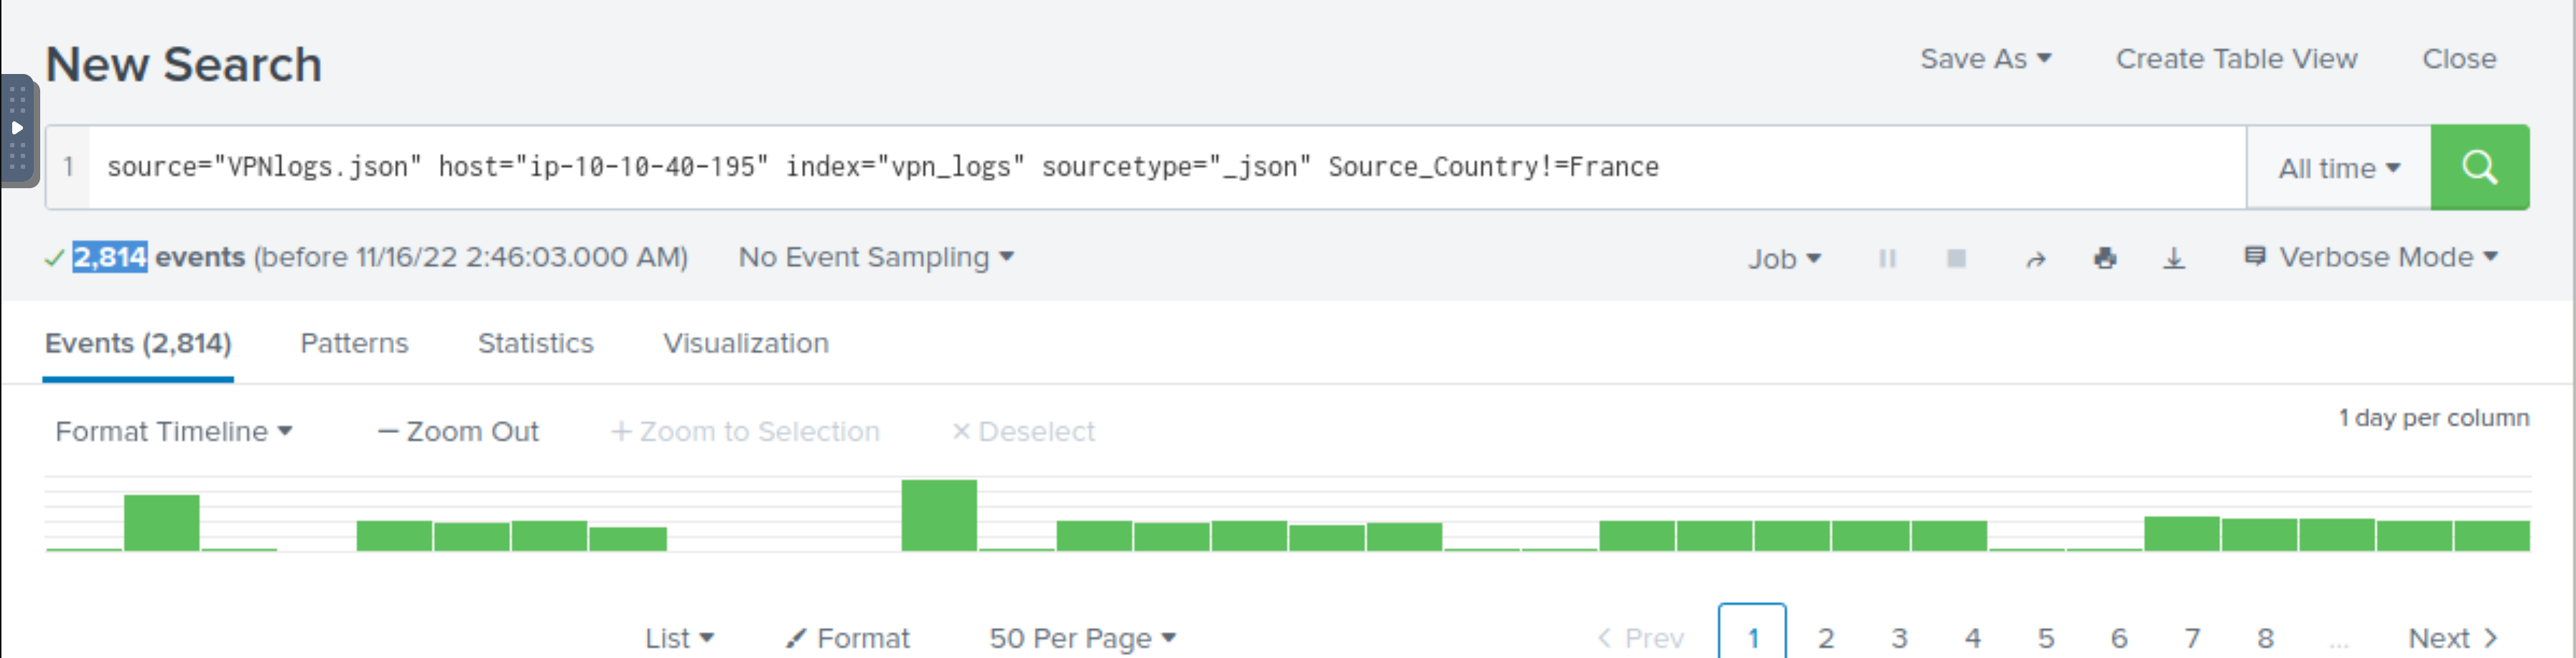
Task: Print the search results
Action: [x=2105, y=259]
